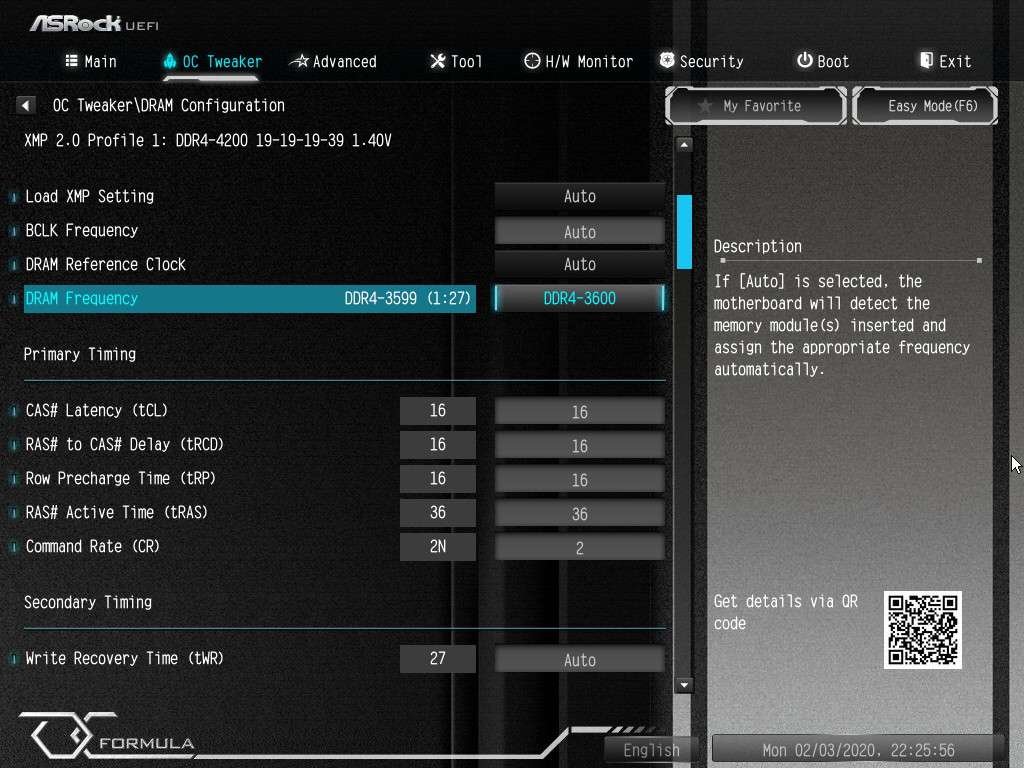1024x768 pixels.
Task: Click the English language button
Action: click(x=651, y=750)
